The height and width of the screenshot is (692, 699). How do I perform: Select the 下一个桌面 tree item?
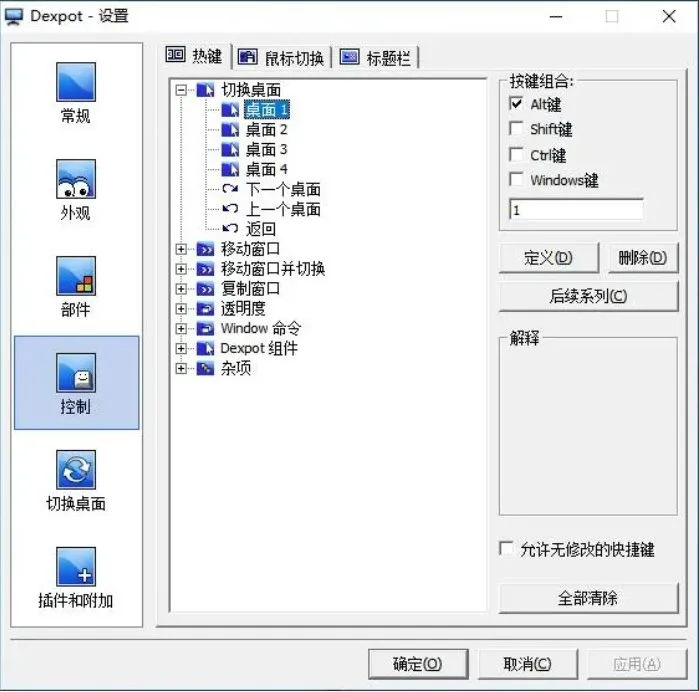[283, 189]
